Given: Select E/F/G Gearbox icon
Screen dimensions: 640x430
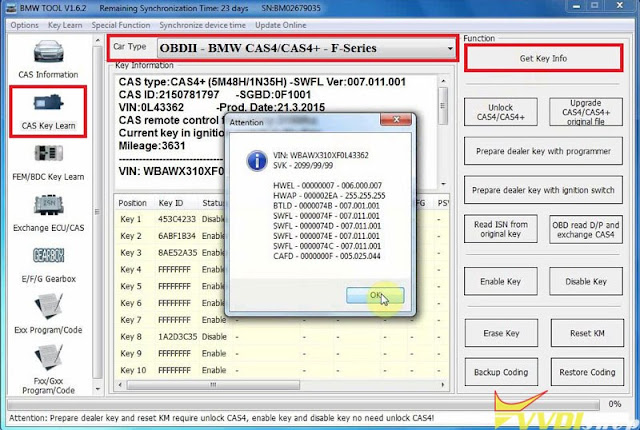Looking at the screenshot, I should coord(49,255).
